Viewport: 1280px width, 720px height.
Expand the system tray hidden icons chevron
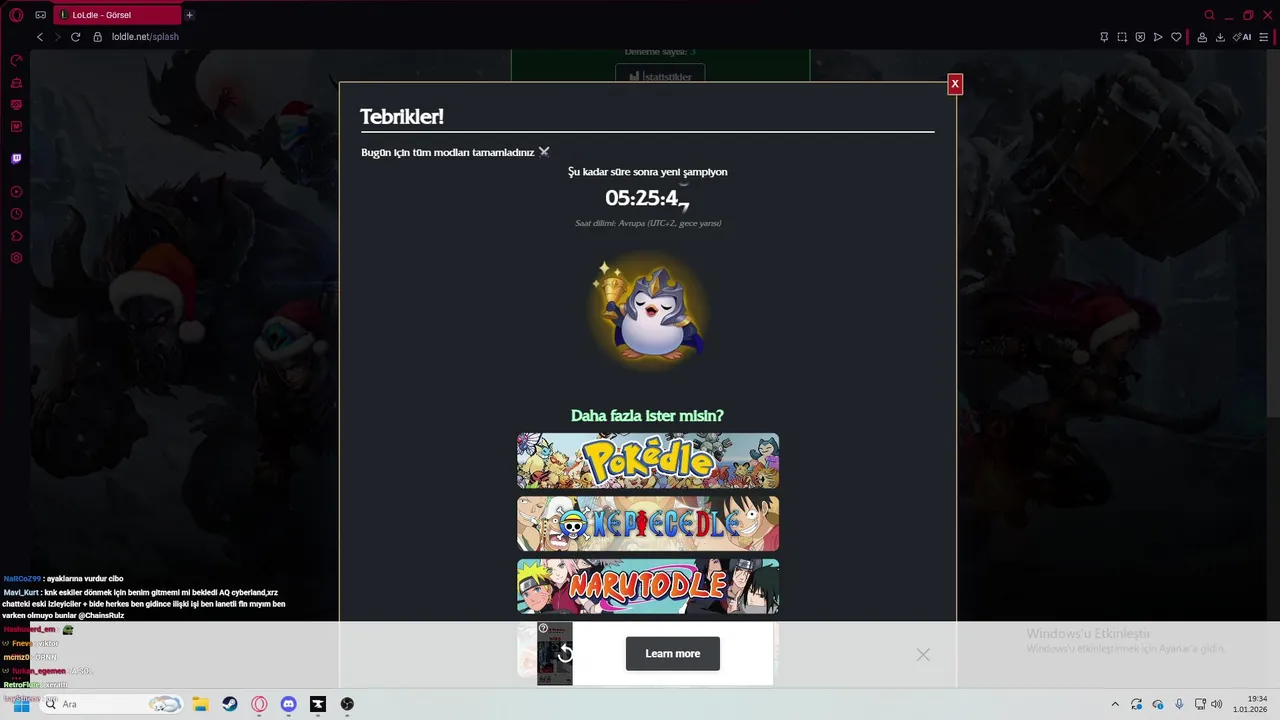[x=1115, y=704]
